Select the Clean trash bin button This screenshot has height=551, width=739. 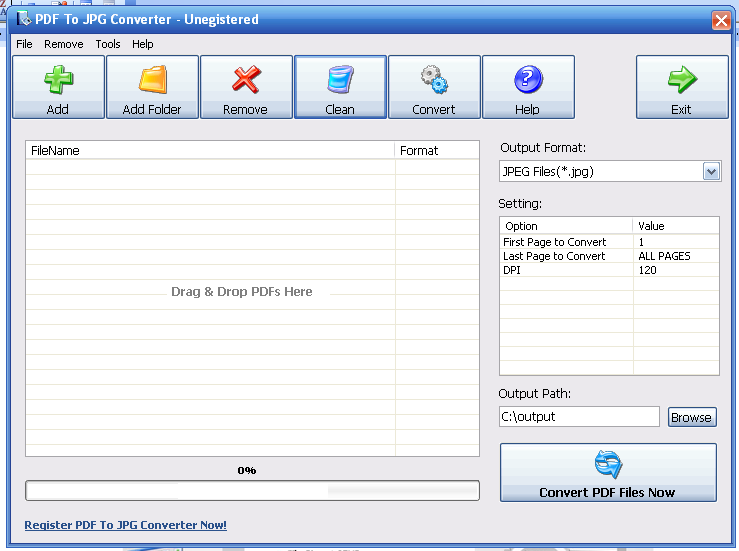click(x=340, y=87)
